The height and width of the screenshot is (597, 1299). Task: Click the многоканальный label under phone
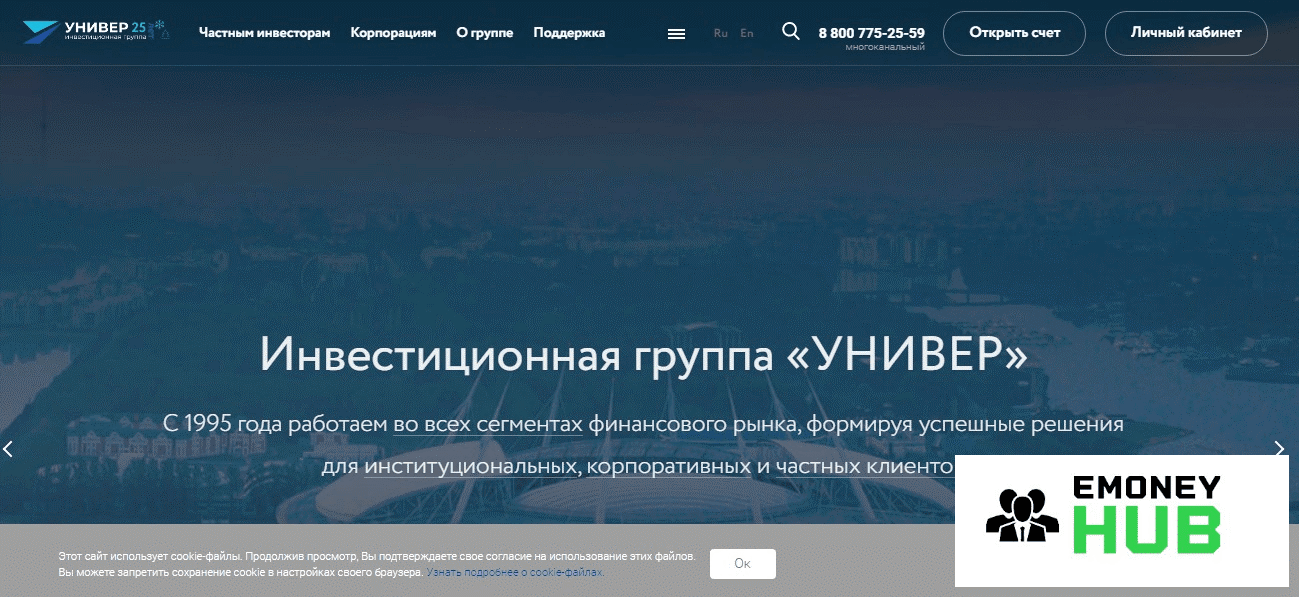coord(884,47)
